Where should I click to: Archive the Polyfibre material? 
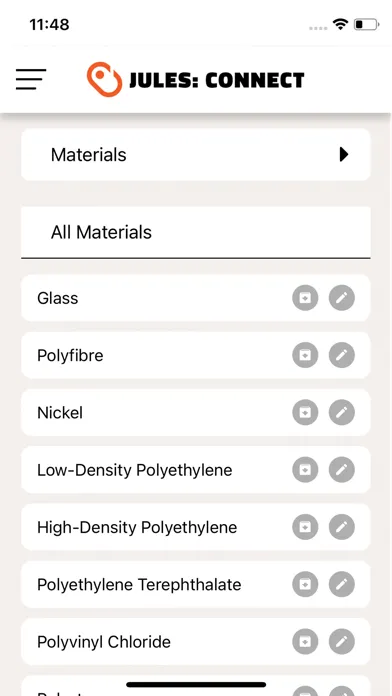[305, 355]
